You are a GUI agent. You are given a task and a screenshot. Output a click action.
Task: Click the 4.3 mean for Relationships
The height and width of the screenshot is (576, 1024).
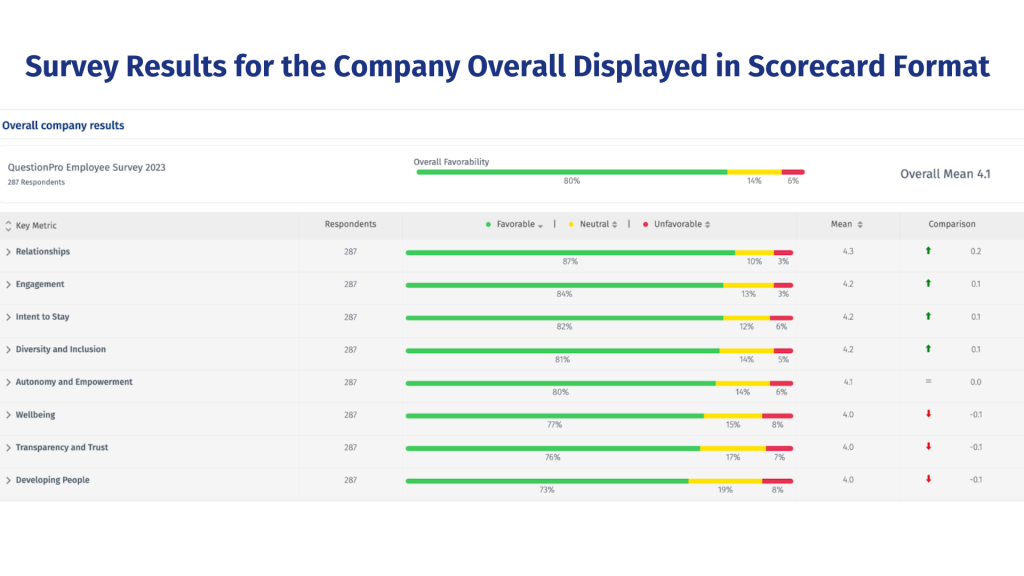click(x=848, y=251)
